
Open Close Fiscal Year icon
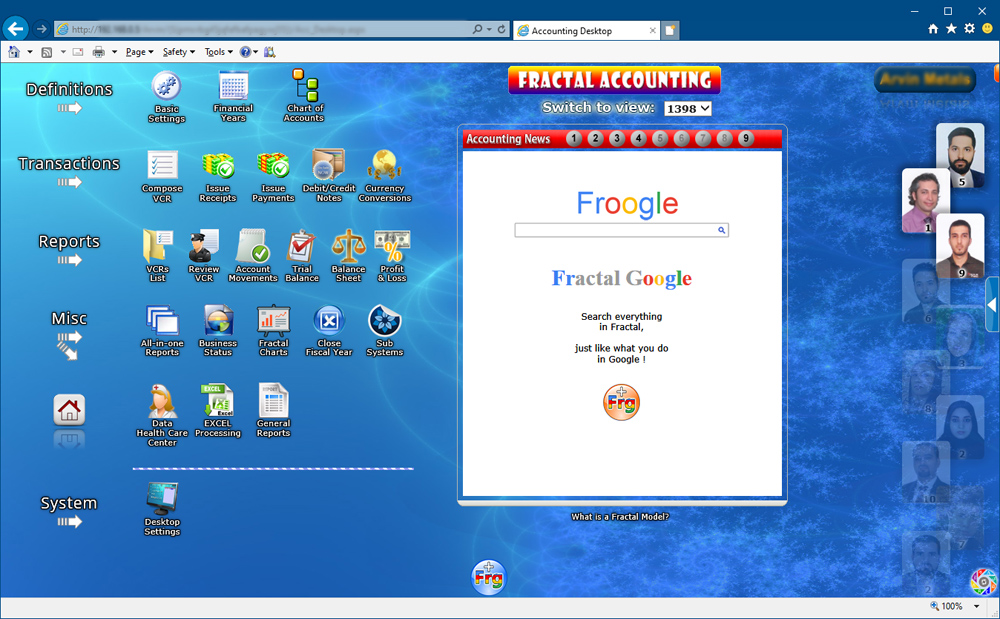(x=328, y=321)
